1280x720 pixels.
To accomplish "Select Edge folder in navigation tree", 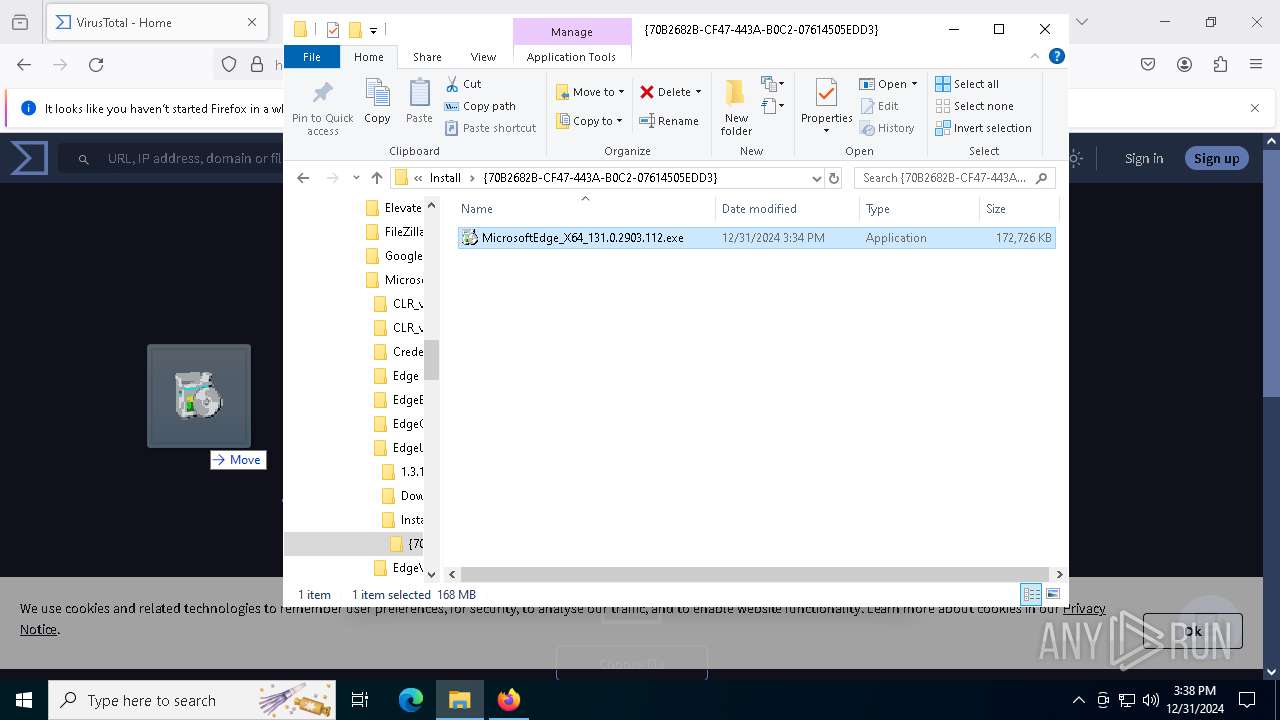I will coord(397,376).
